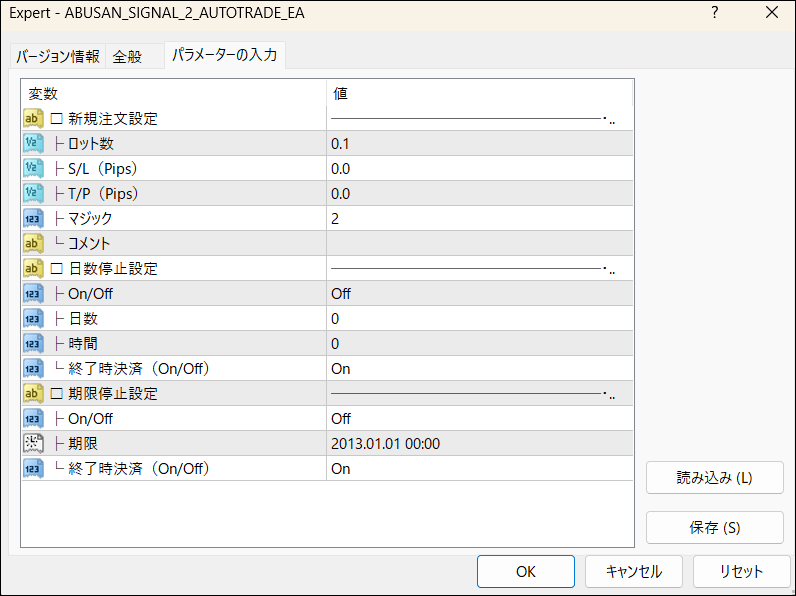Click the help question mark button
The width and height of the screenshot is (796, 596).
pyautogui.click(x=715, y=13)
